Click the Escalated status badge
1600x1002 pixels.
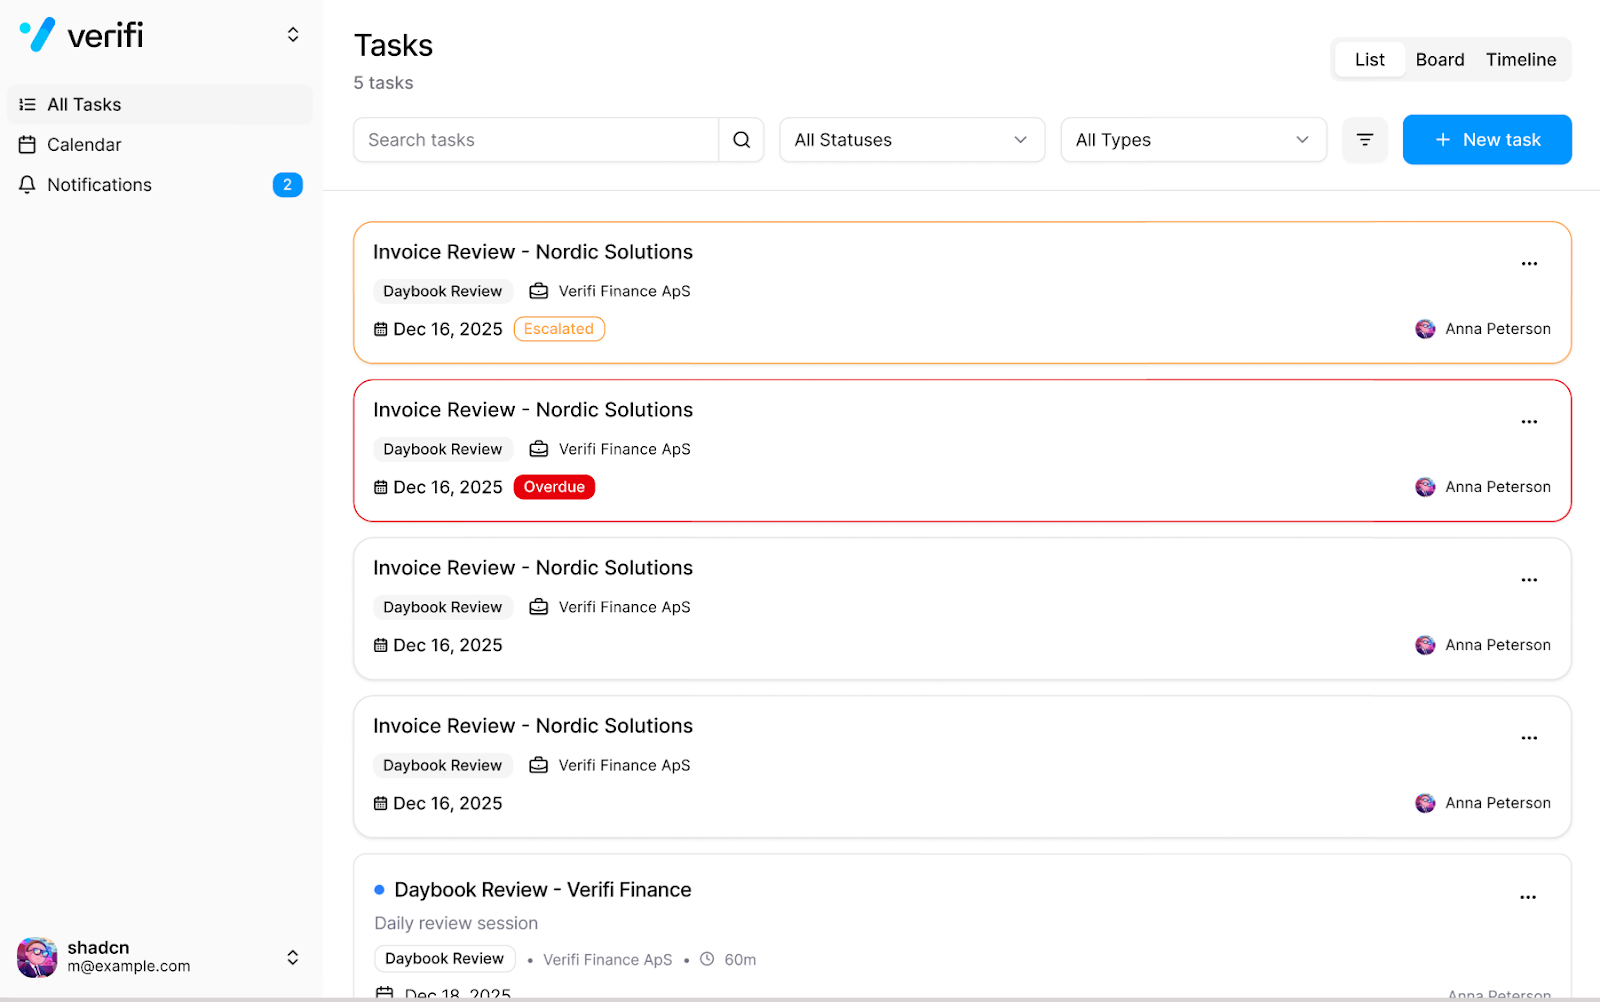click(x=559, y=329)
